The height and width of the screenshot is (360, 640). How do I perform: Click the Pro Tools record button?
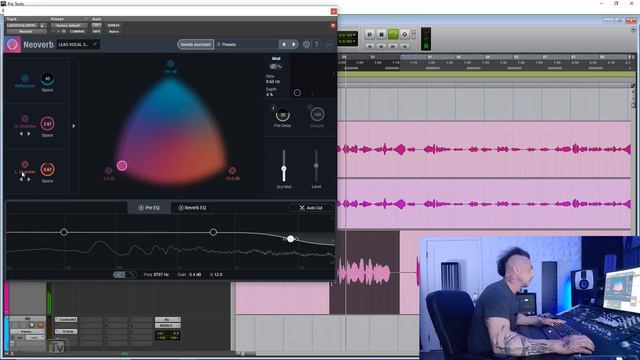pos(404,35)
